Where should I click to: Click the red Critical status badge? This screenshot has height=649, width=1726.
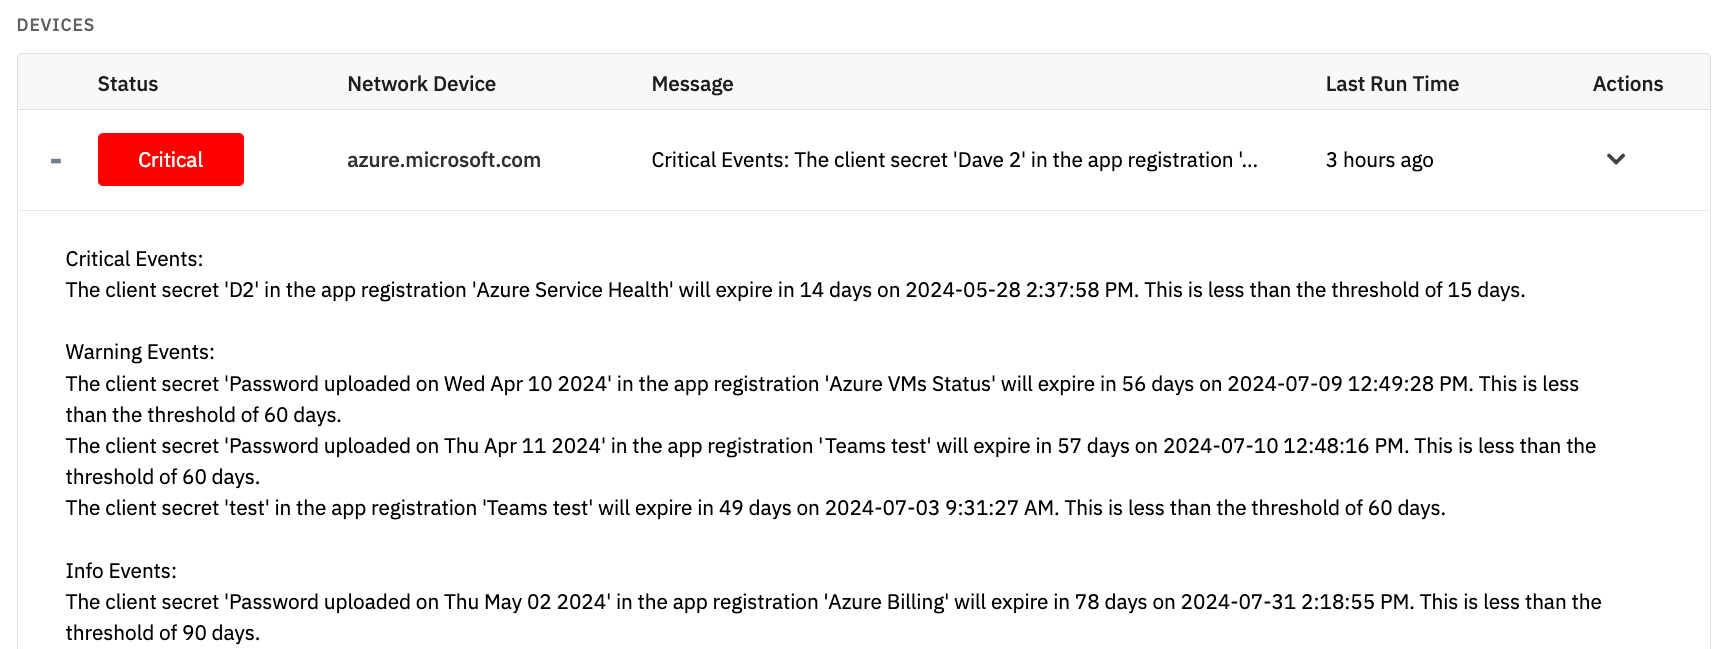click(x=171, y=159)
